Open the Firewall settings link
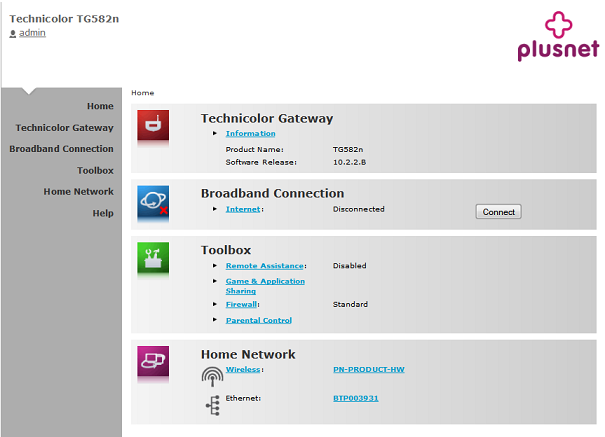This screenshot has height=437, width=605. (241, 304)
